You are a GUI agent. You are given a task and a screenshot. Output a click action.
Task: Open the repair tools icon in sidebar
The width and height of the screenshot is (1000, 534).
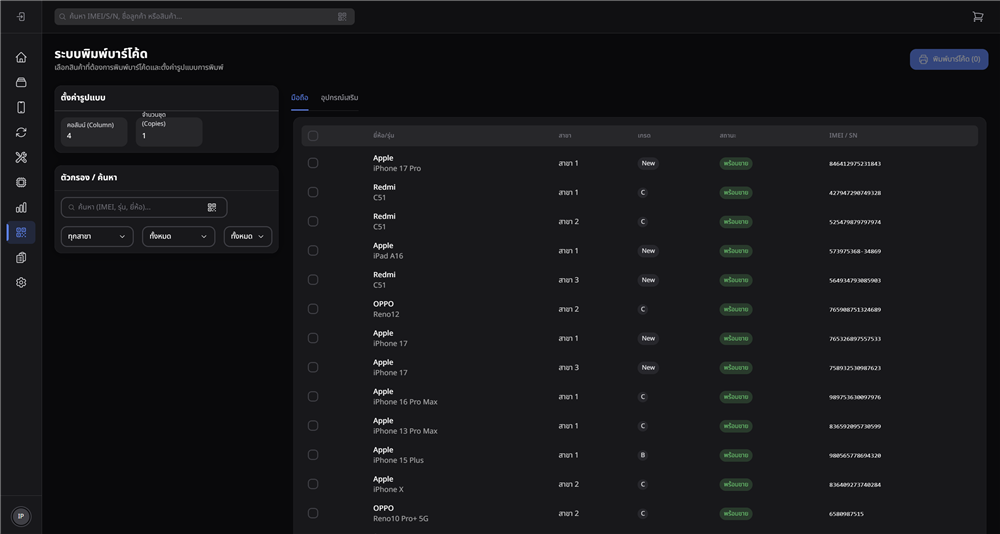(x=21, y=158)
